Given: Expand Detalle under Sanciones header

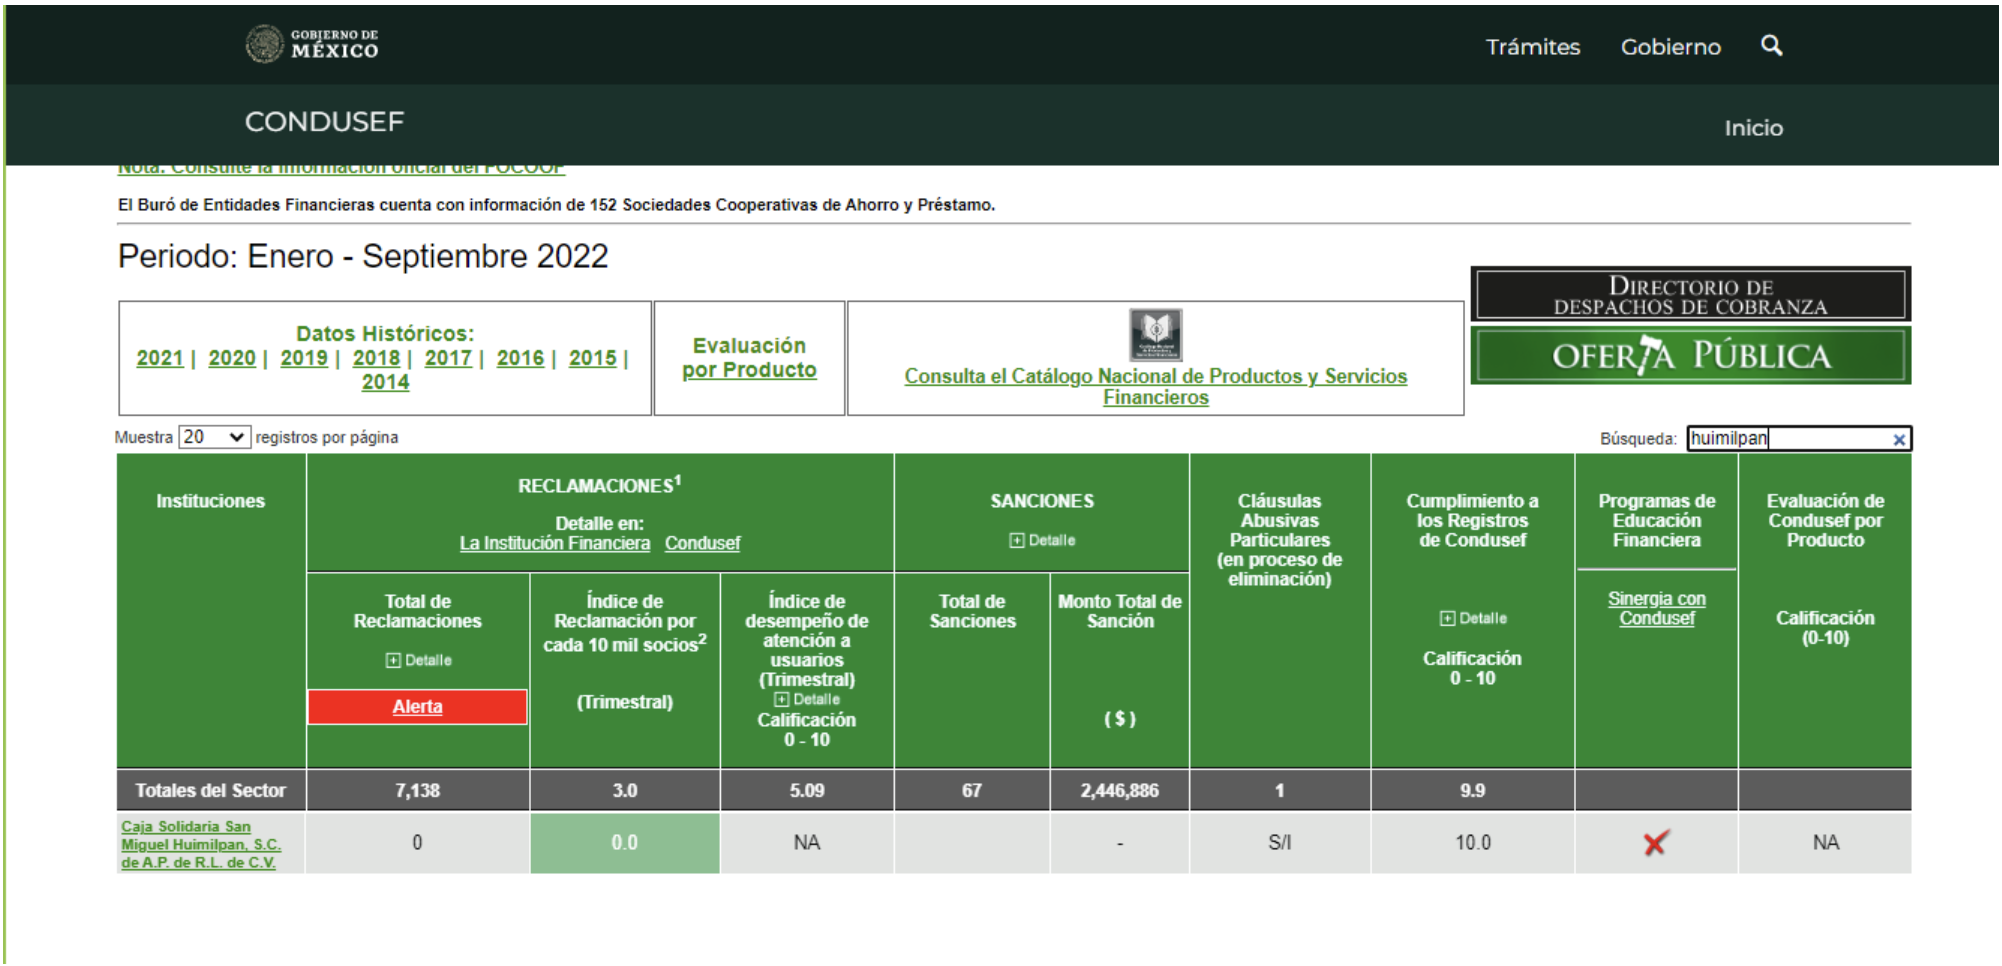Looking at the screenshot, I should pos(1042,540).
